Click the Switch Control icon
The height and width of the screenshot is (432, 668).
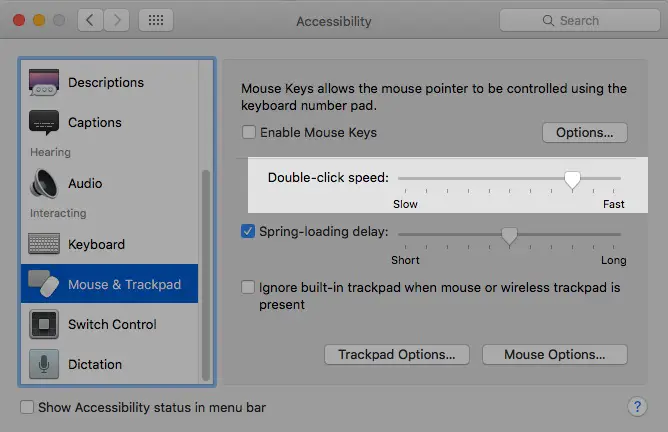[x=44, y=324]
